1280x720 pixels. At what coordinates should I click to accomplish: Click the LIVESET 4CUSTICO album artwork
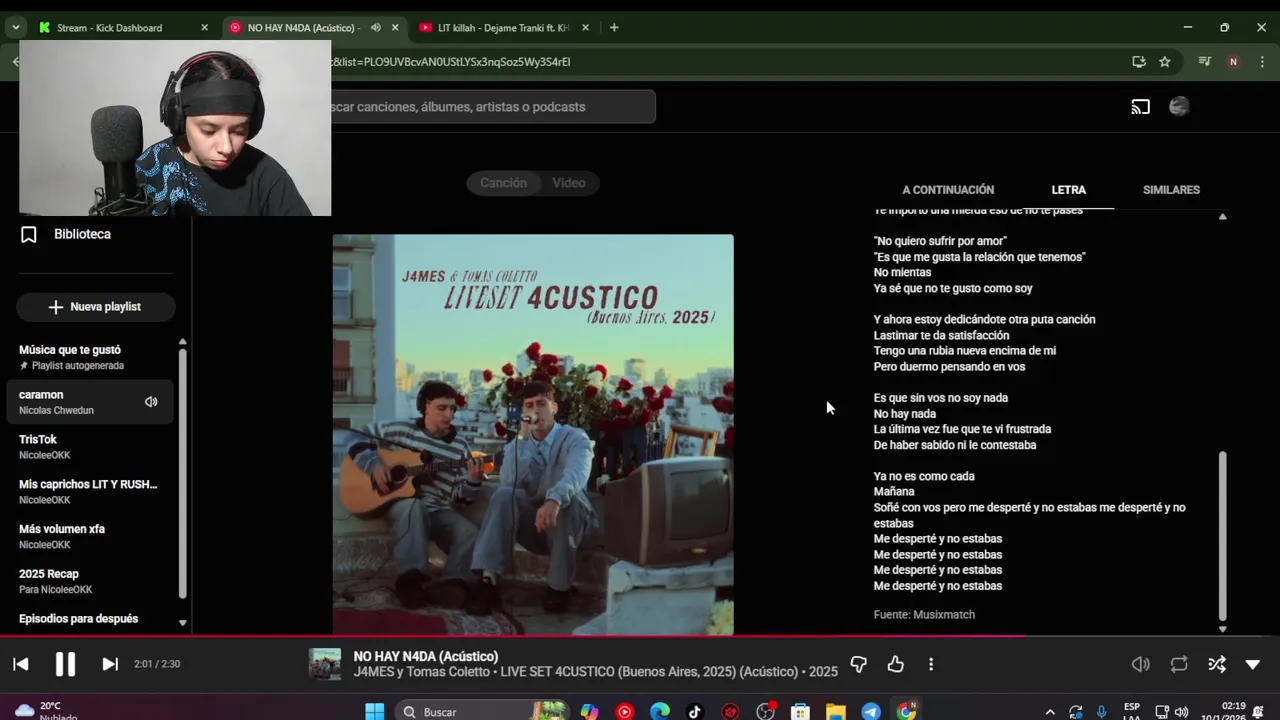pos(533,435)
